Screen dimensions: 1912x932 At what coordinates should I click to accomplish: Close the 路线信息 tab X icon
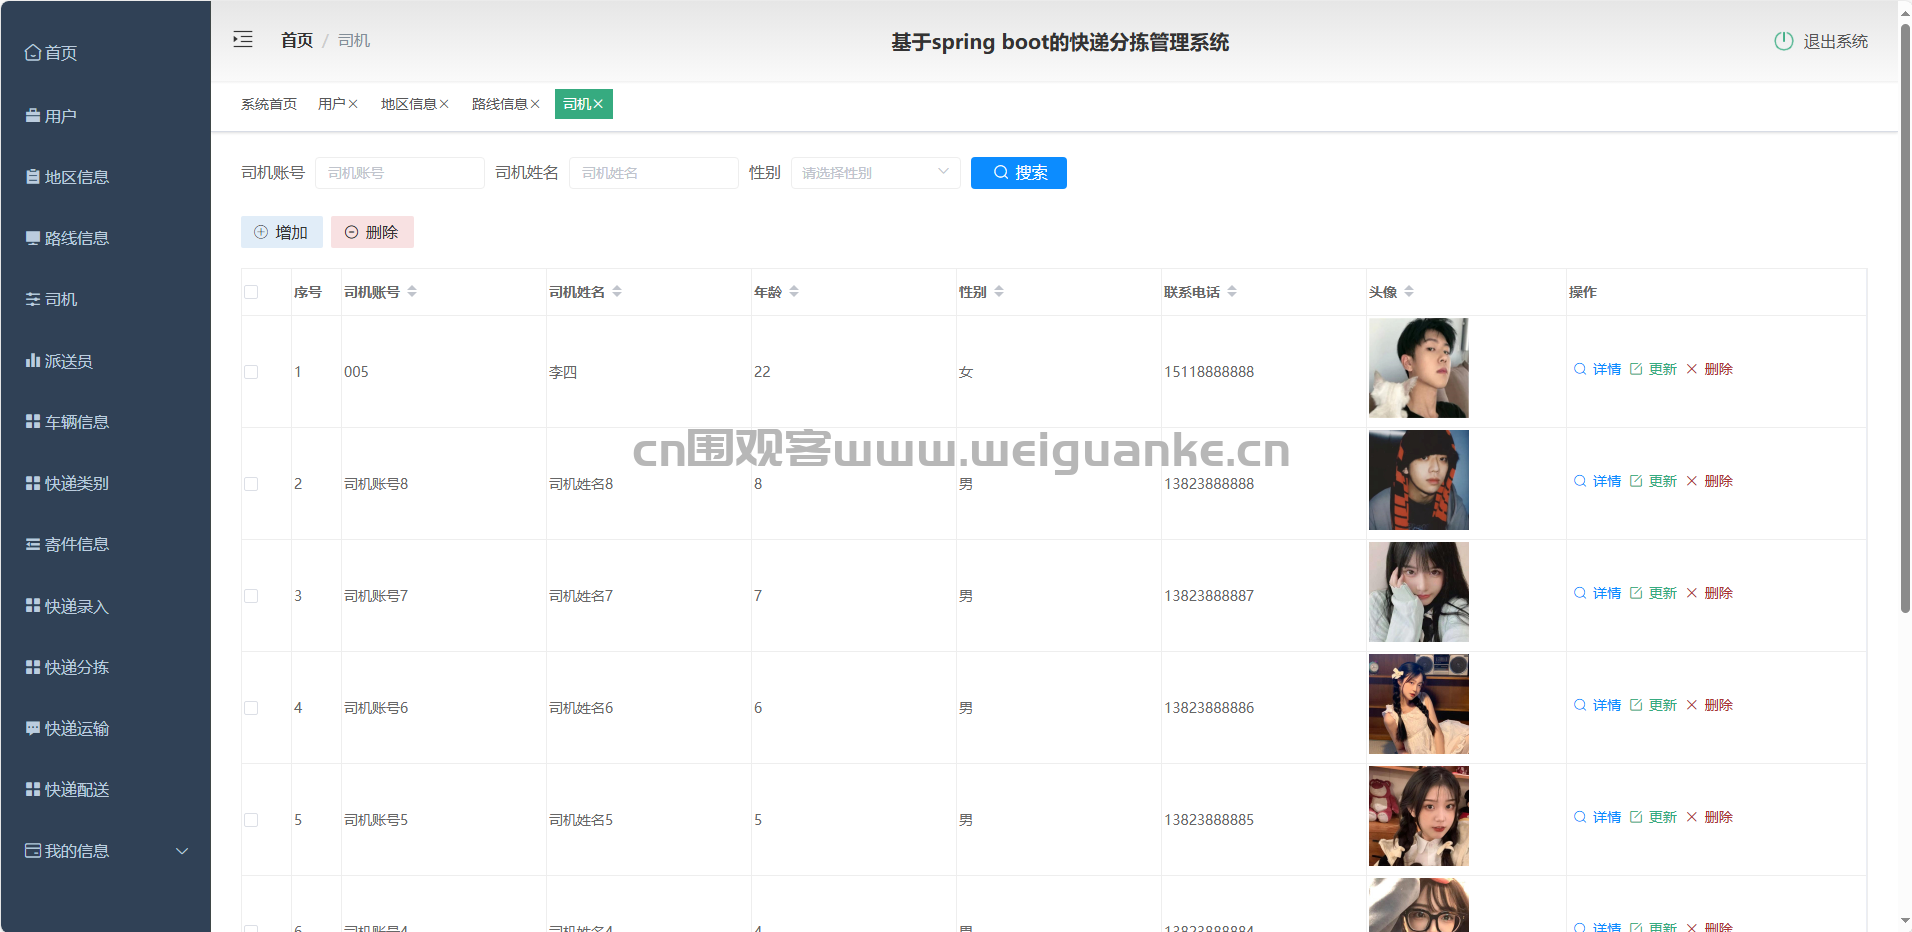[535, 104]
